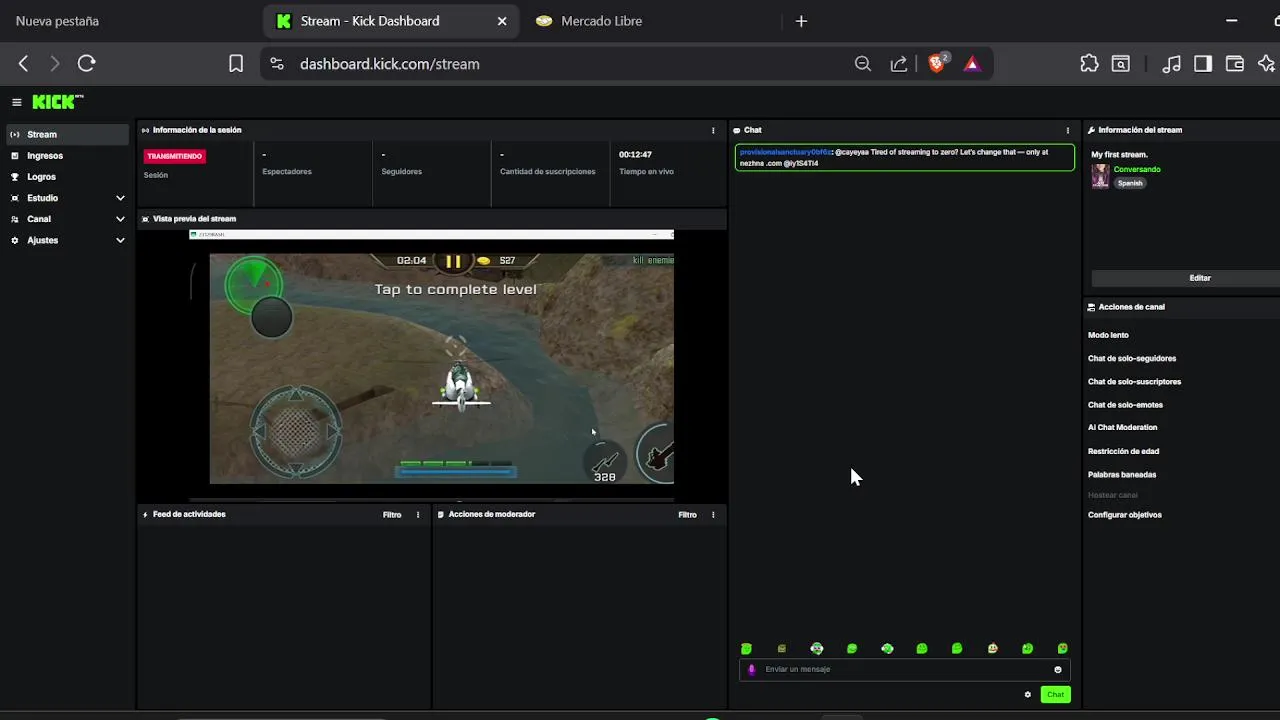Click Chat de solo-emotes channel action
Image resolution: width=1280 pixels, height=720 pixels.
1125,405
